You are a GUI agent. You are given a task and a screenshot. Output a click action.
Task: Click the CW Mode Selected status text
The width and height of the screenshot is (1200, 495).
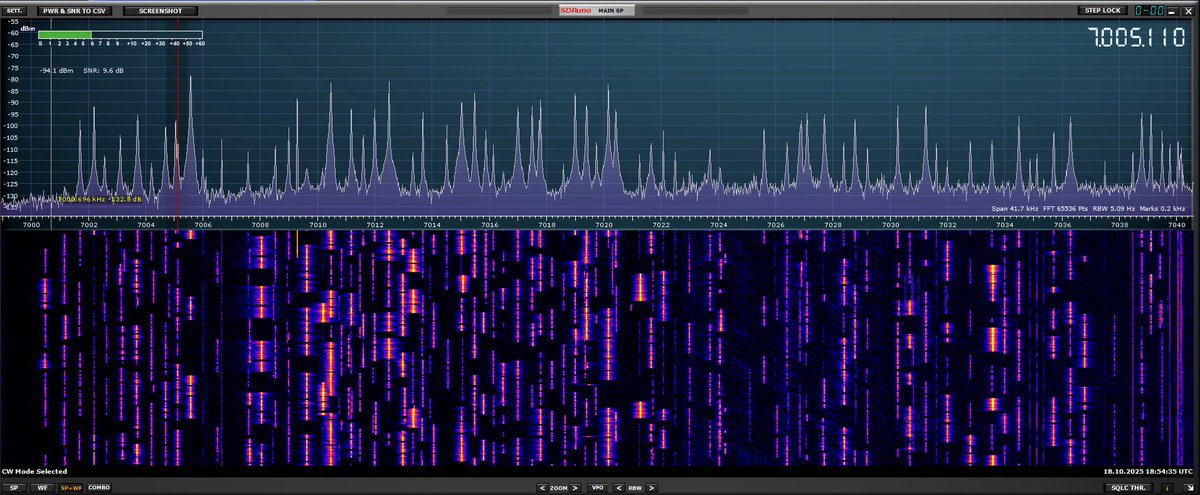point(35,471)
